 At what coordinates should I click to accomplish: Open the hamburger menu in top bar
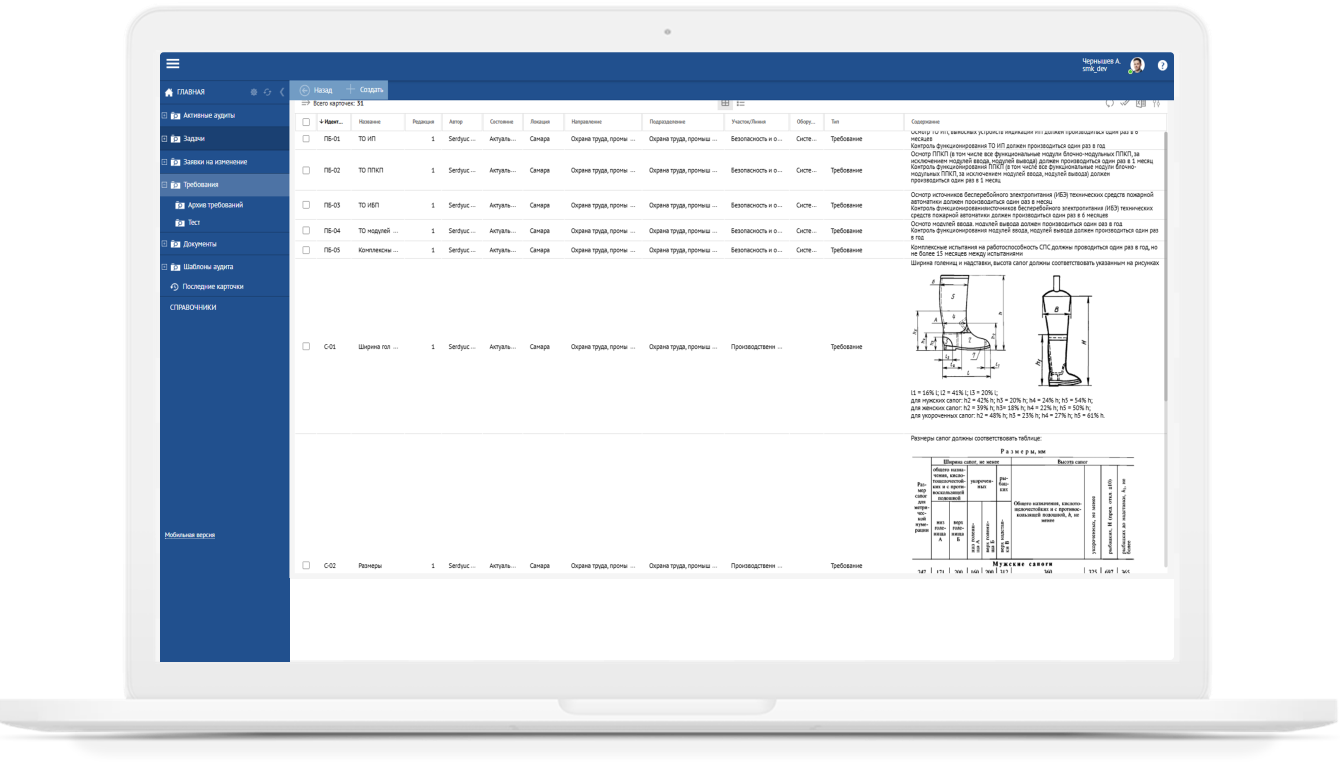[x=173, y=64]
